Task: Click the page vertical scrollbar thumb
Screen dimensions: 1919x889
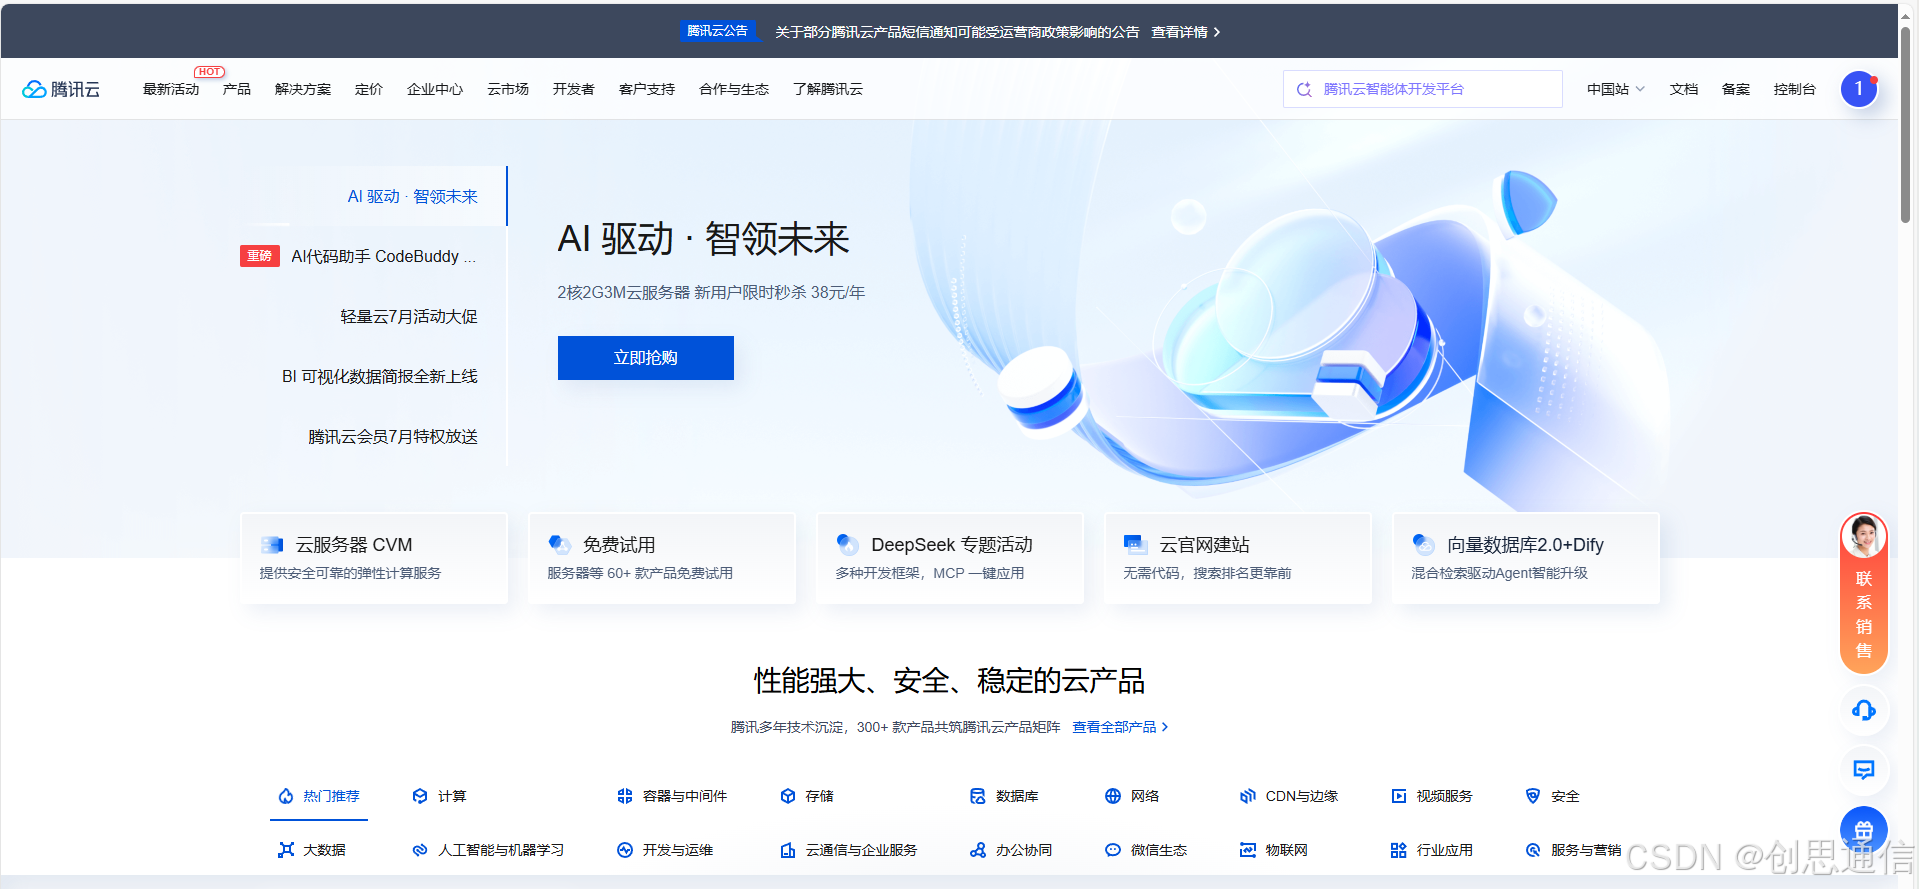Action: pos(1906,125)
